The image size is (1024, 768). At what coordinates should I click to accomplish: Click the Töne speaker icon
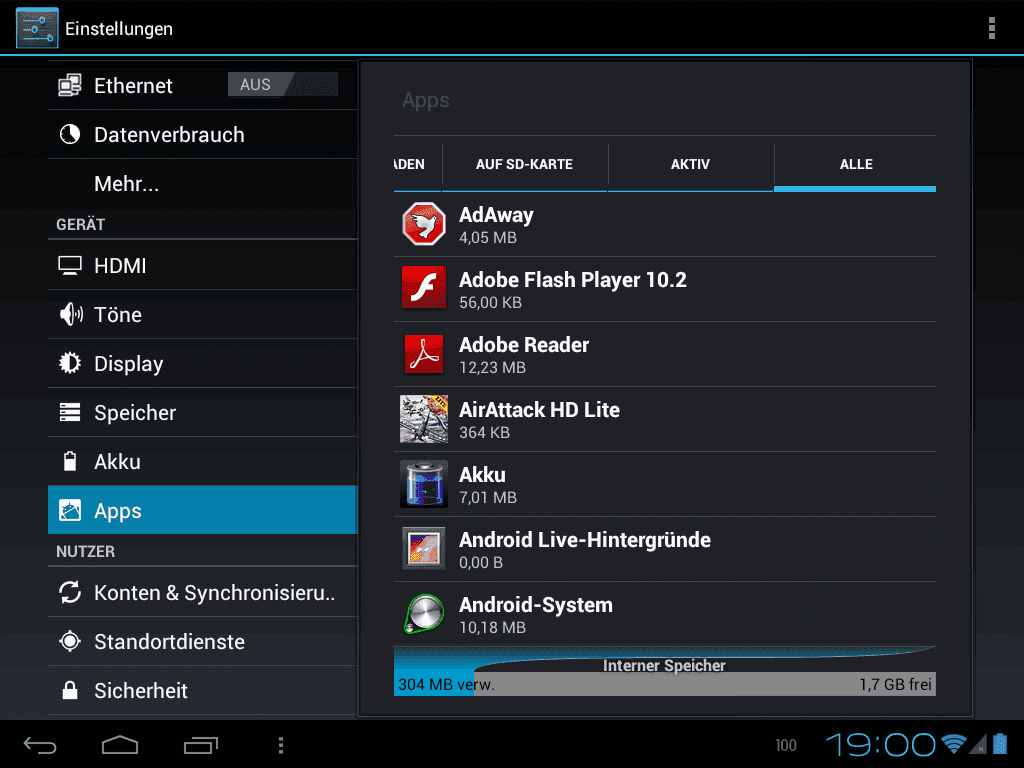click(x=71, y=314)
